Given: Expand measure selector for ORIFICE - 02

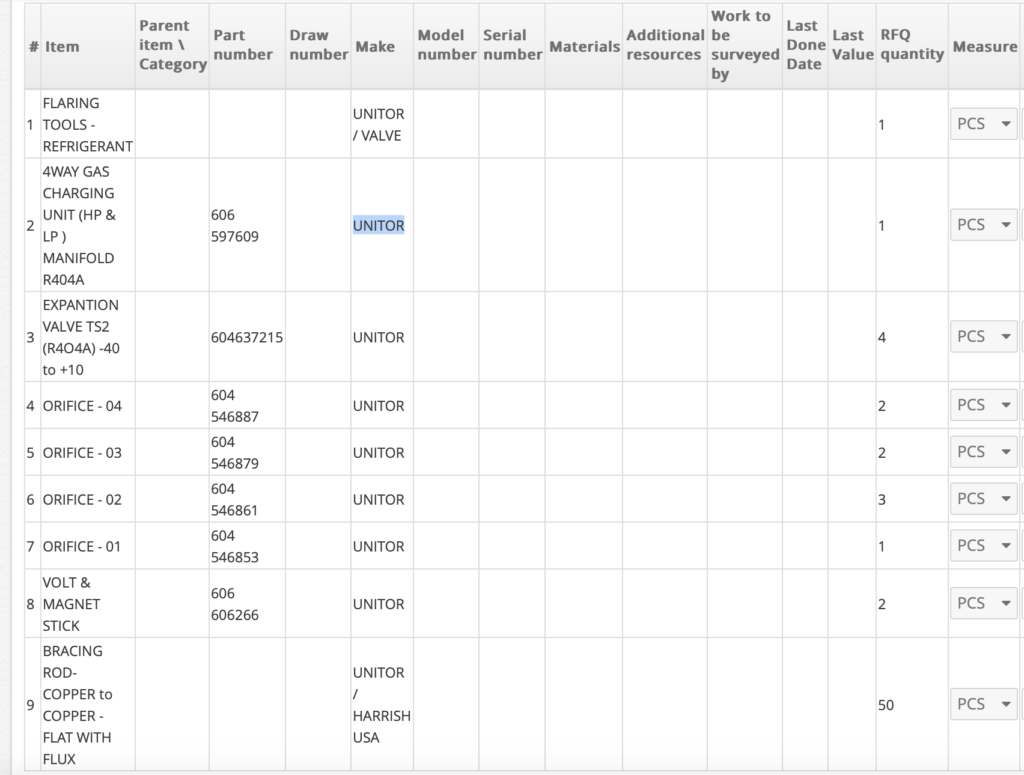Looking at the screenshot, I should pyautogui.click(x=982, y=499).
